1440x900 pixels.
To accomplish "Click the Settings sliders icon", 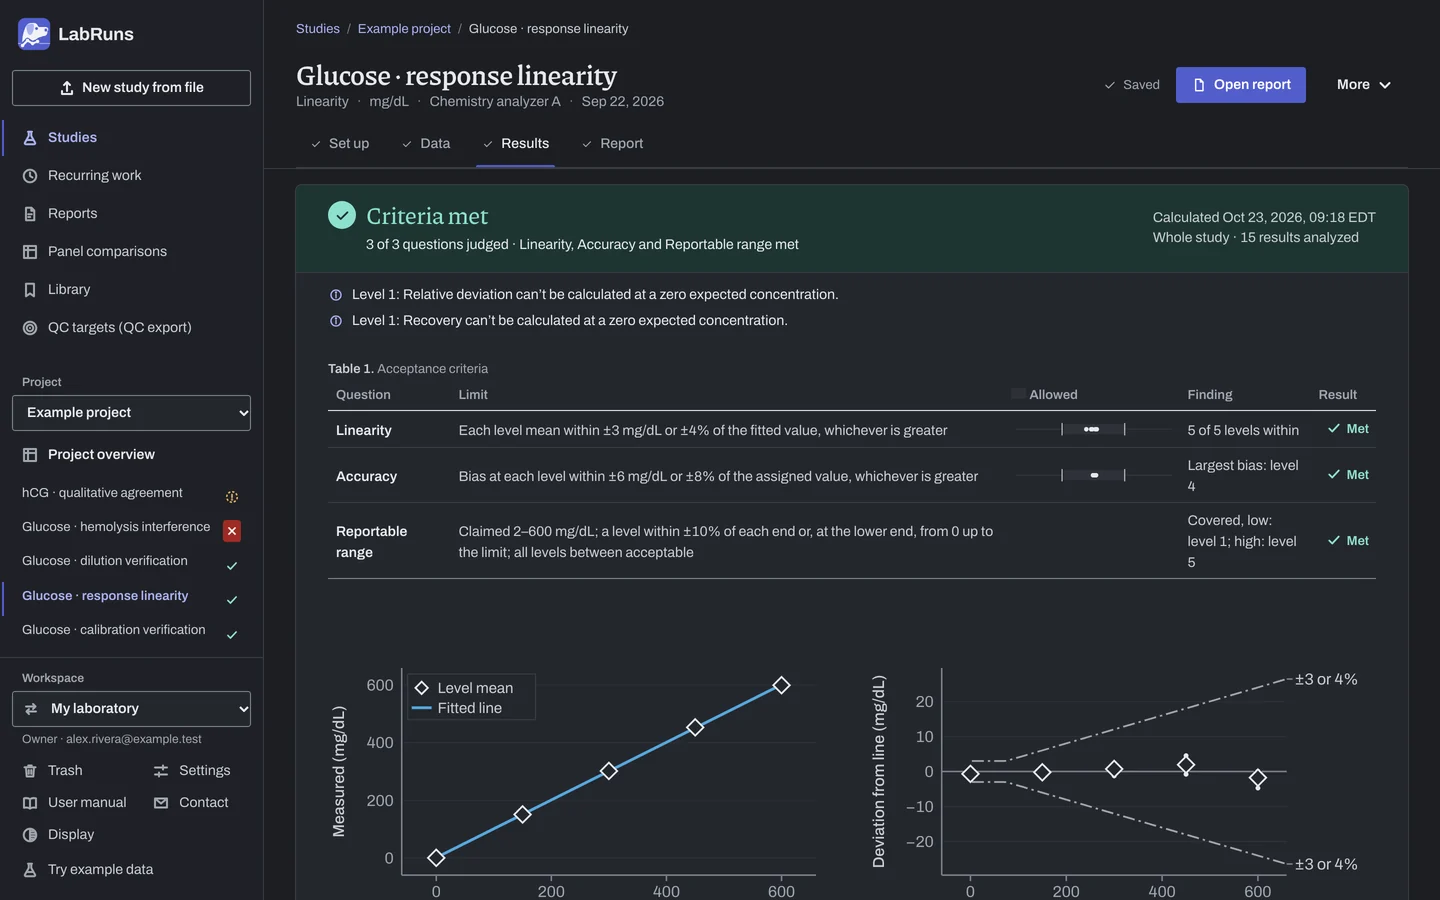I will (x=161, y=771).
